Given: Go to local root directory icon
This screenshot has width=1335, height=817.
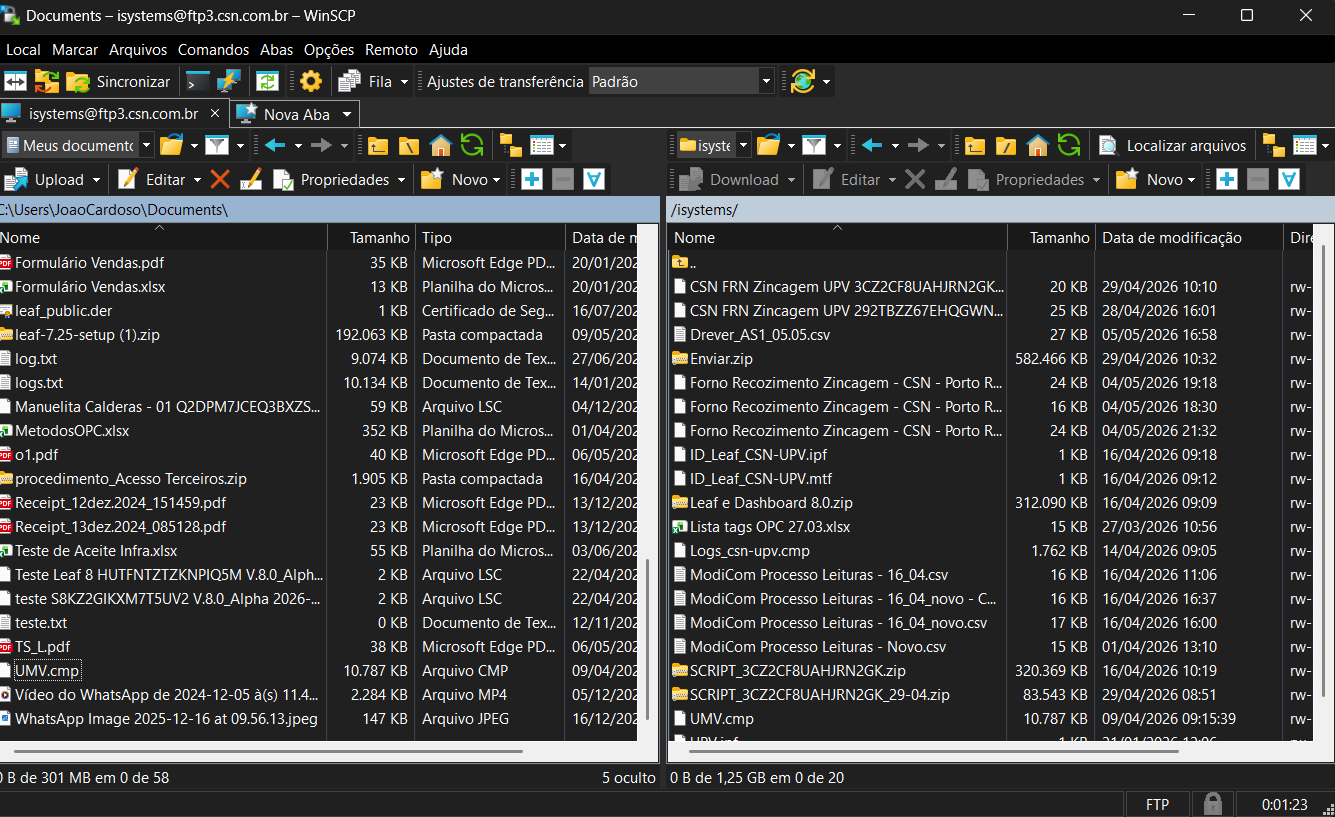Looking at the screenshot, I should coord(409,146).
